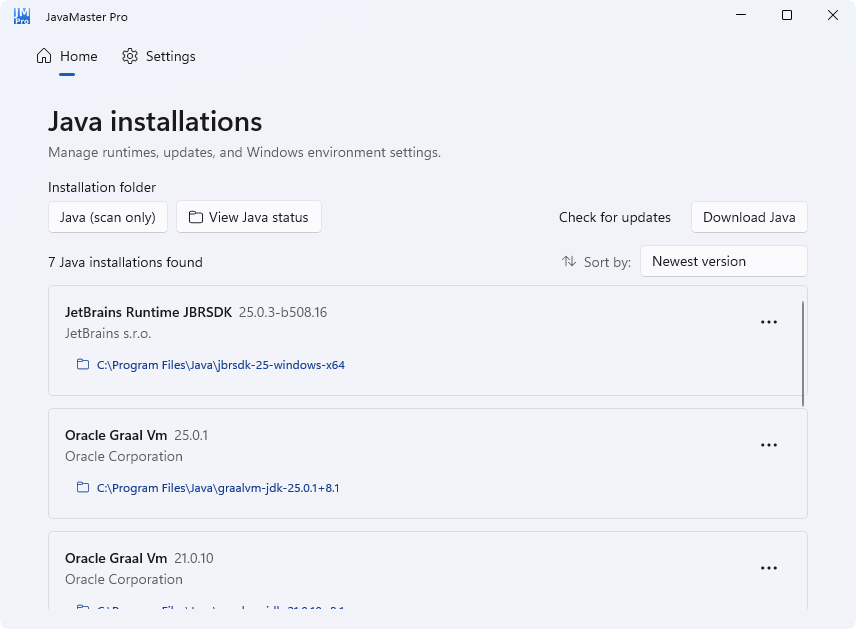Click Check for updates
Viewport: 856px width, 629px height.
(x=615, y=217)
